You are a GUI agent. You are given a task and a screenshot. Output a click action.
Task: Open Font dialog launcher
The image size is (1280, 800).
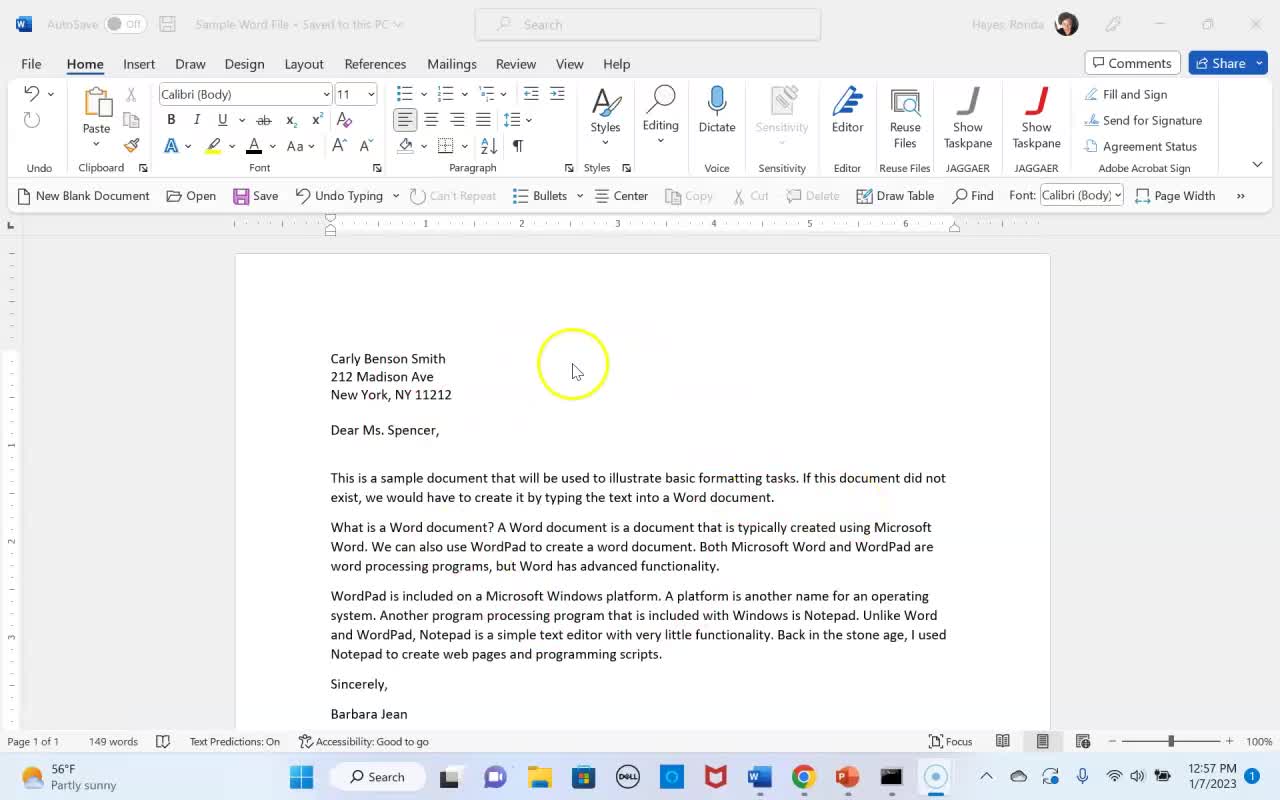[377, 168]
